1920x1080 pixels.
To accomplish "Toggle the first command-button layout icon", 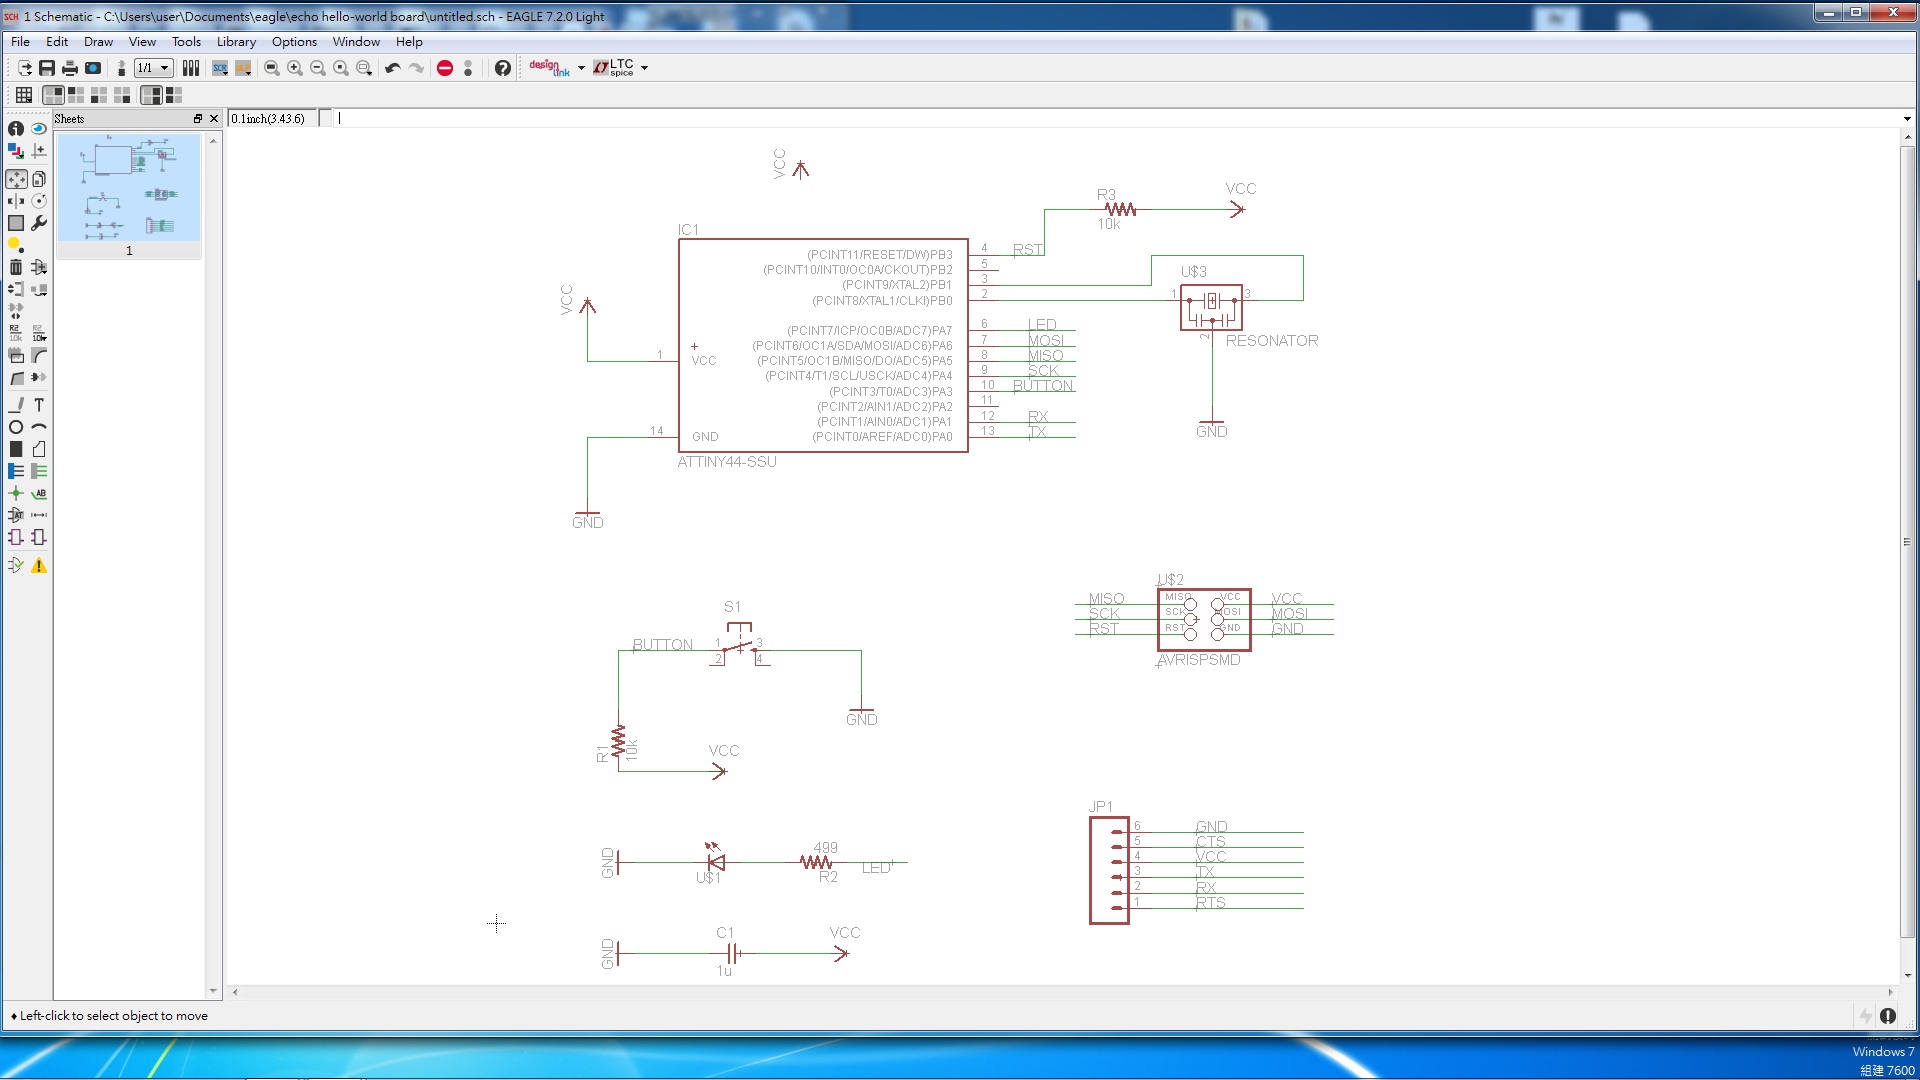I will (53, 95).
